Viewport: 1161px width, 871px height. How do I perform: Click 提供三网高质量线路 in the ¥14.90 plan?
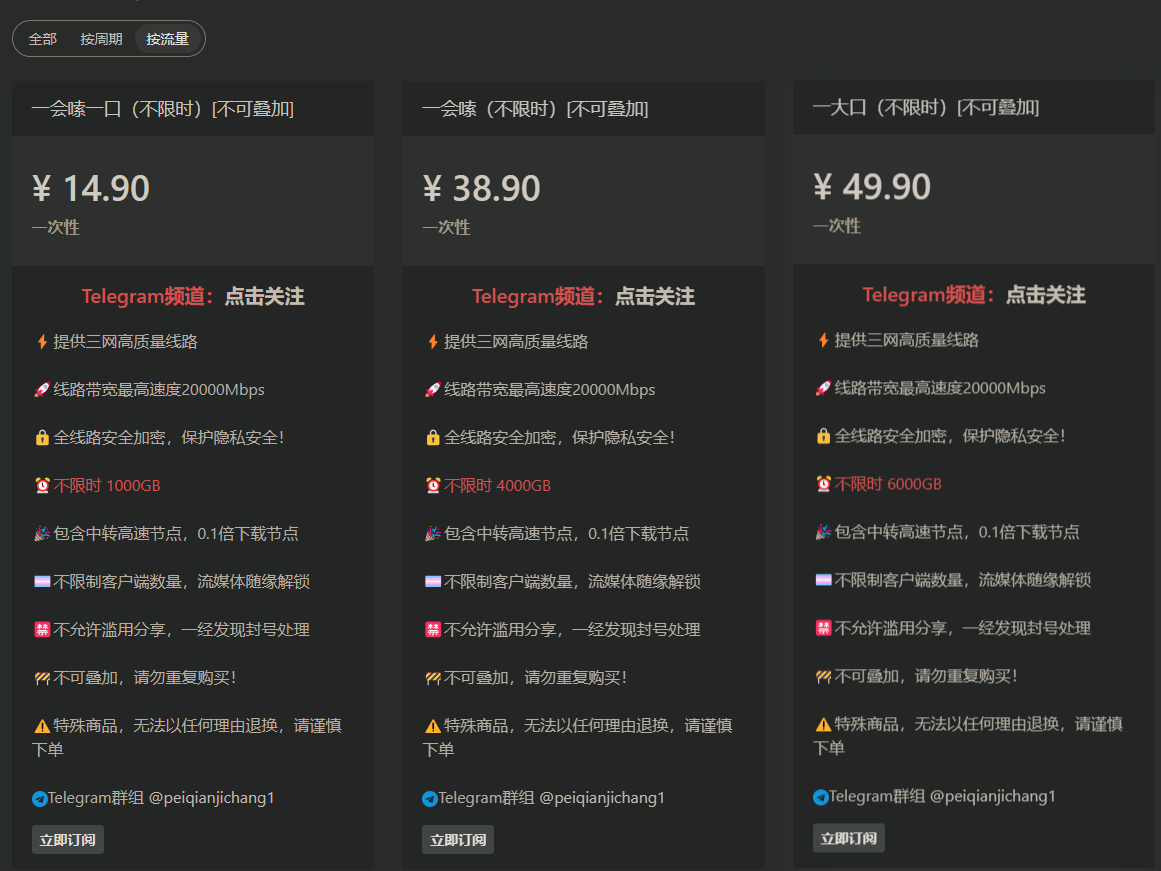click(x=126, y=341)
